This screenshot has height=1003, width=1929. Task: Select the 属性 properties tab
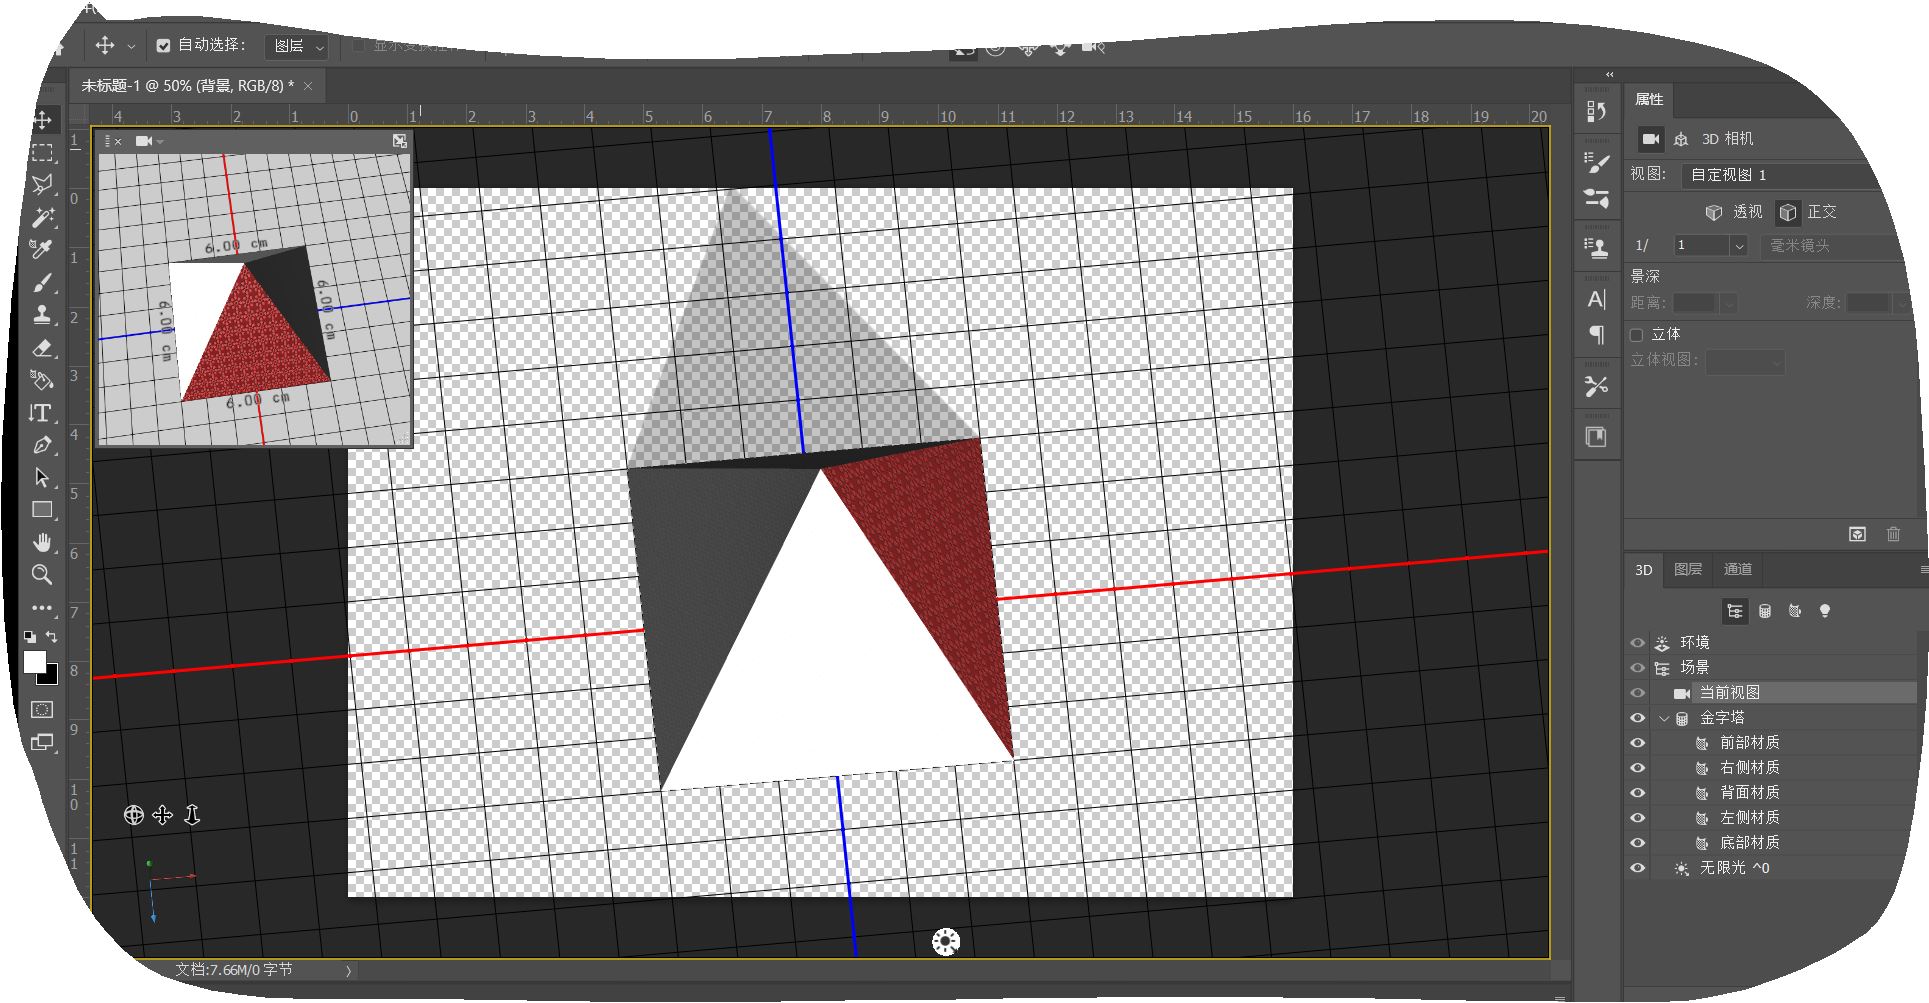click(x=1649, y=99)
